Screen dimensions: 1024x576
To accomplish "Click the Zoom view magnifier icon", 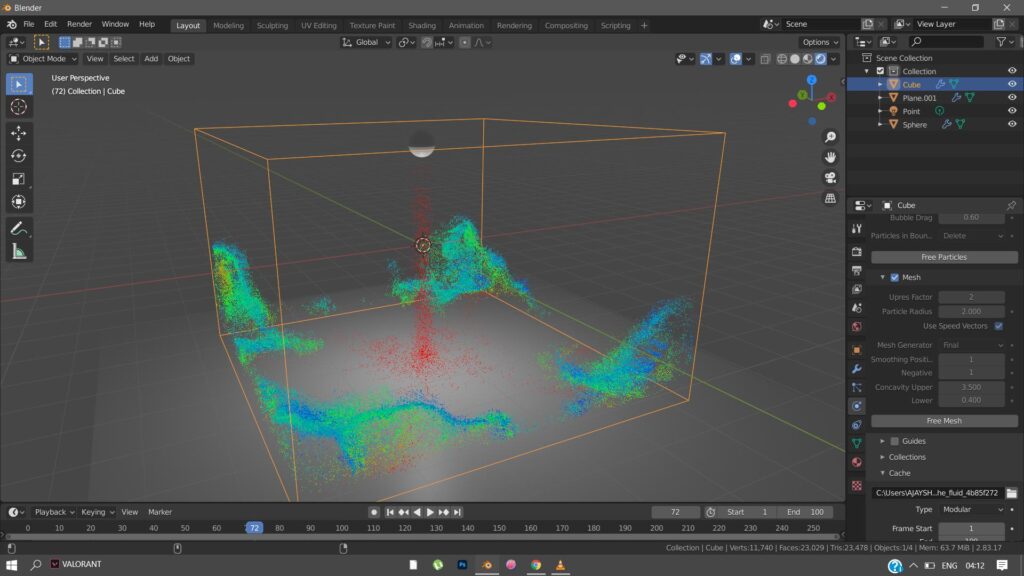I will [830, 137].
